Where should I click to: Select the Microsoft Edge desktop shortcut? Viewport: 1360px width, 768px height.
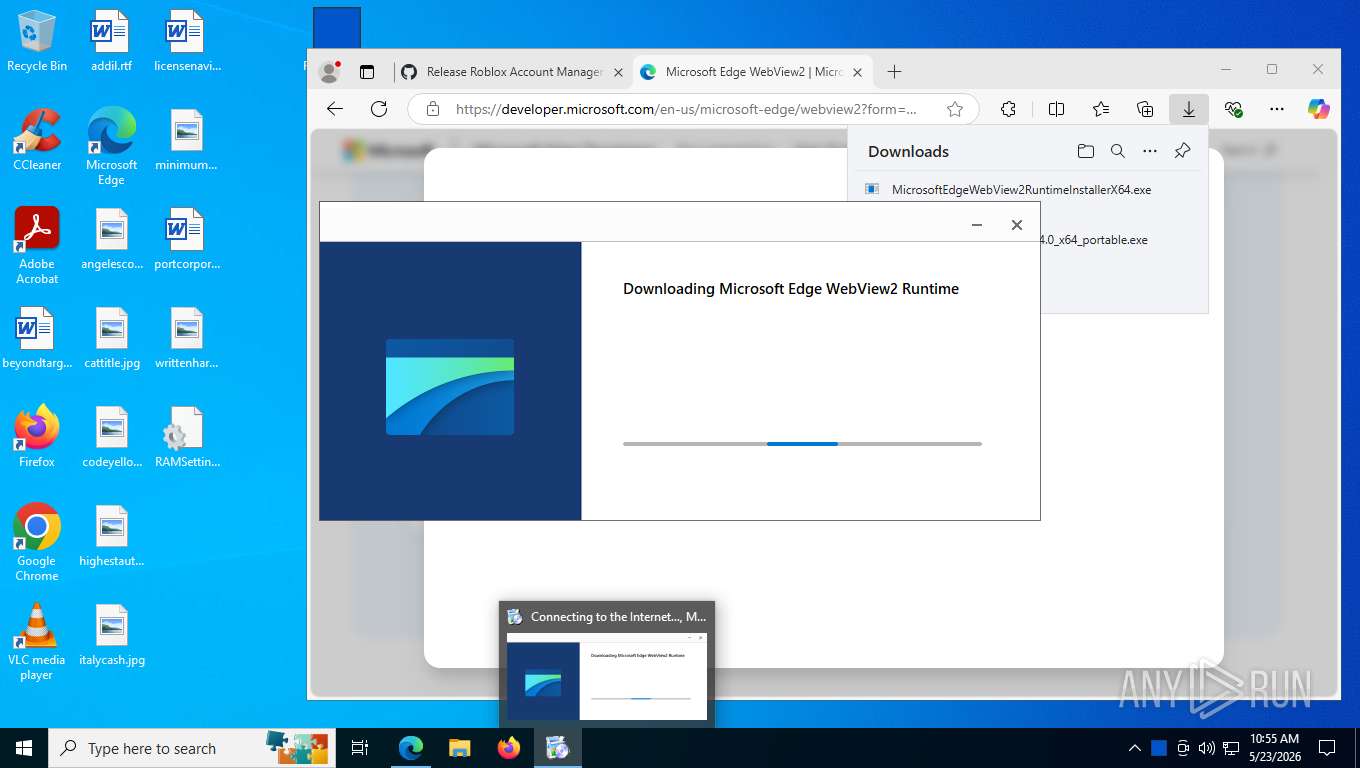pyautogui.click(x=111, y=147)
